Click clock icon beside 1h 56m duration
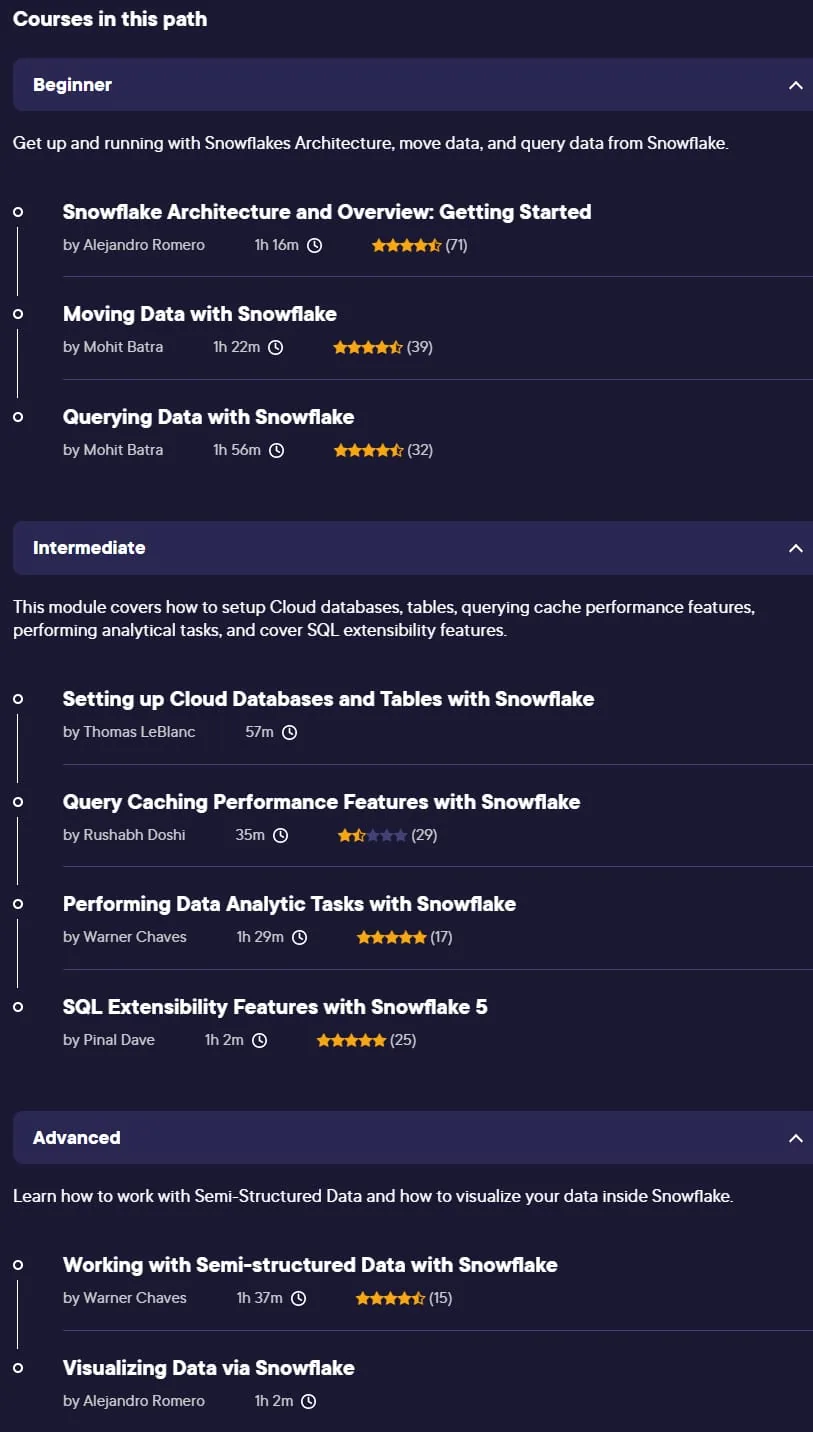Image resolution: width=813 pixels, height=1432 pixels. click(x=276, y=450)
